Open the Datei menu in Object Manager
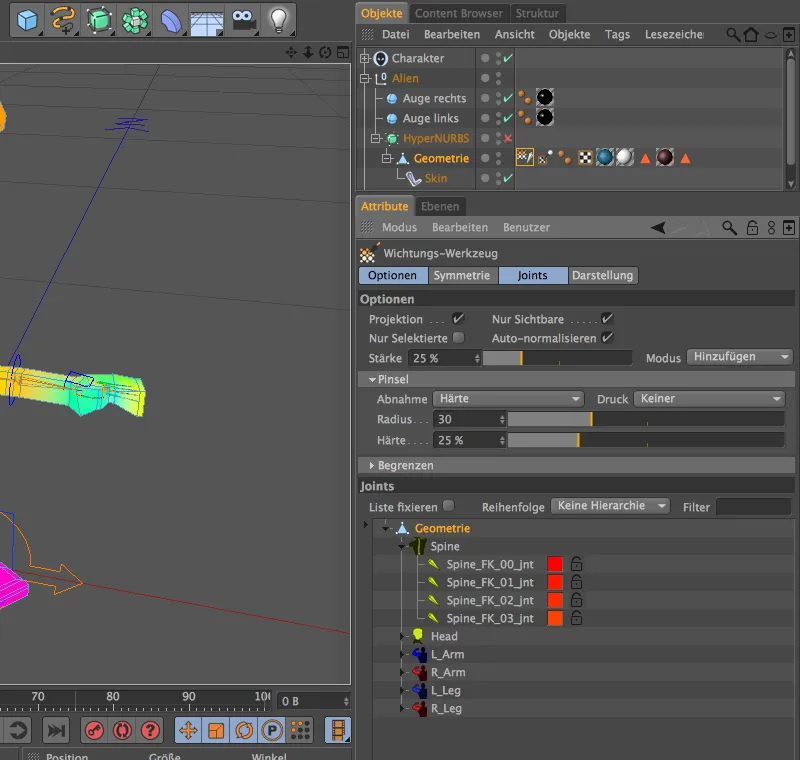800x760 pixels. point(395,34)
